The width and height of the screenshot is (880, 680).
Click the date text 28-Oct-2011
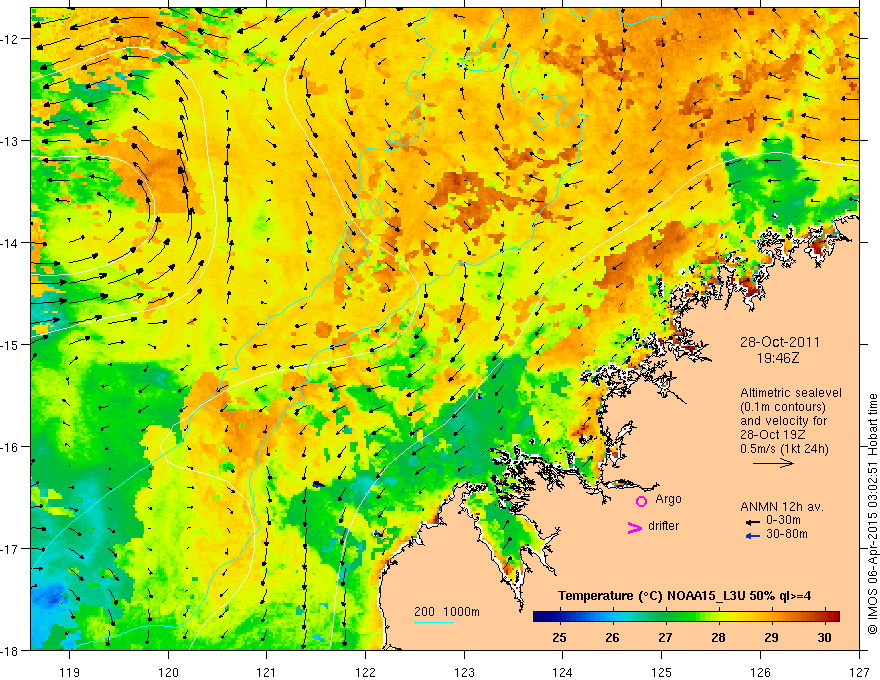click(x=780, y=342)
